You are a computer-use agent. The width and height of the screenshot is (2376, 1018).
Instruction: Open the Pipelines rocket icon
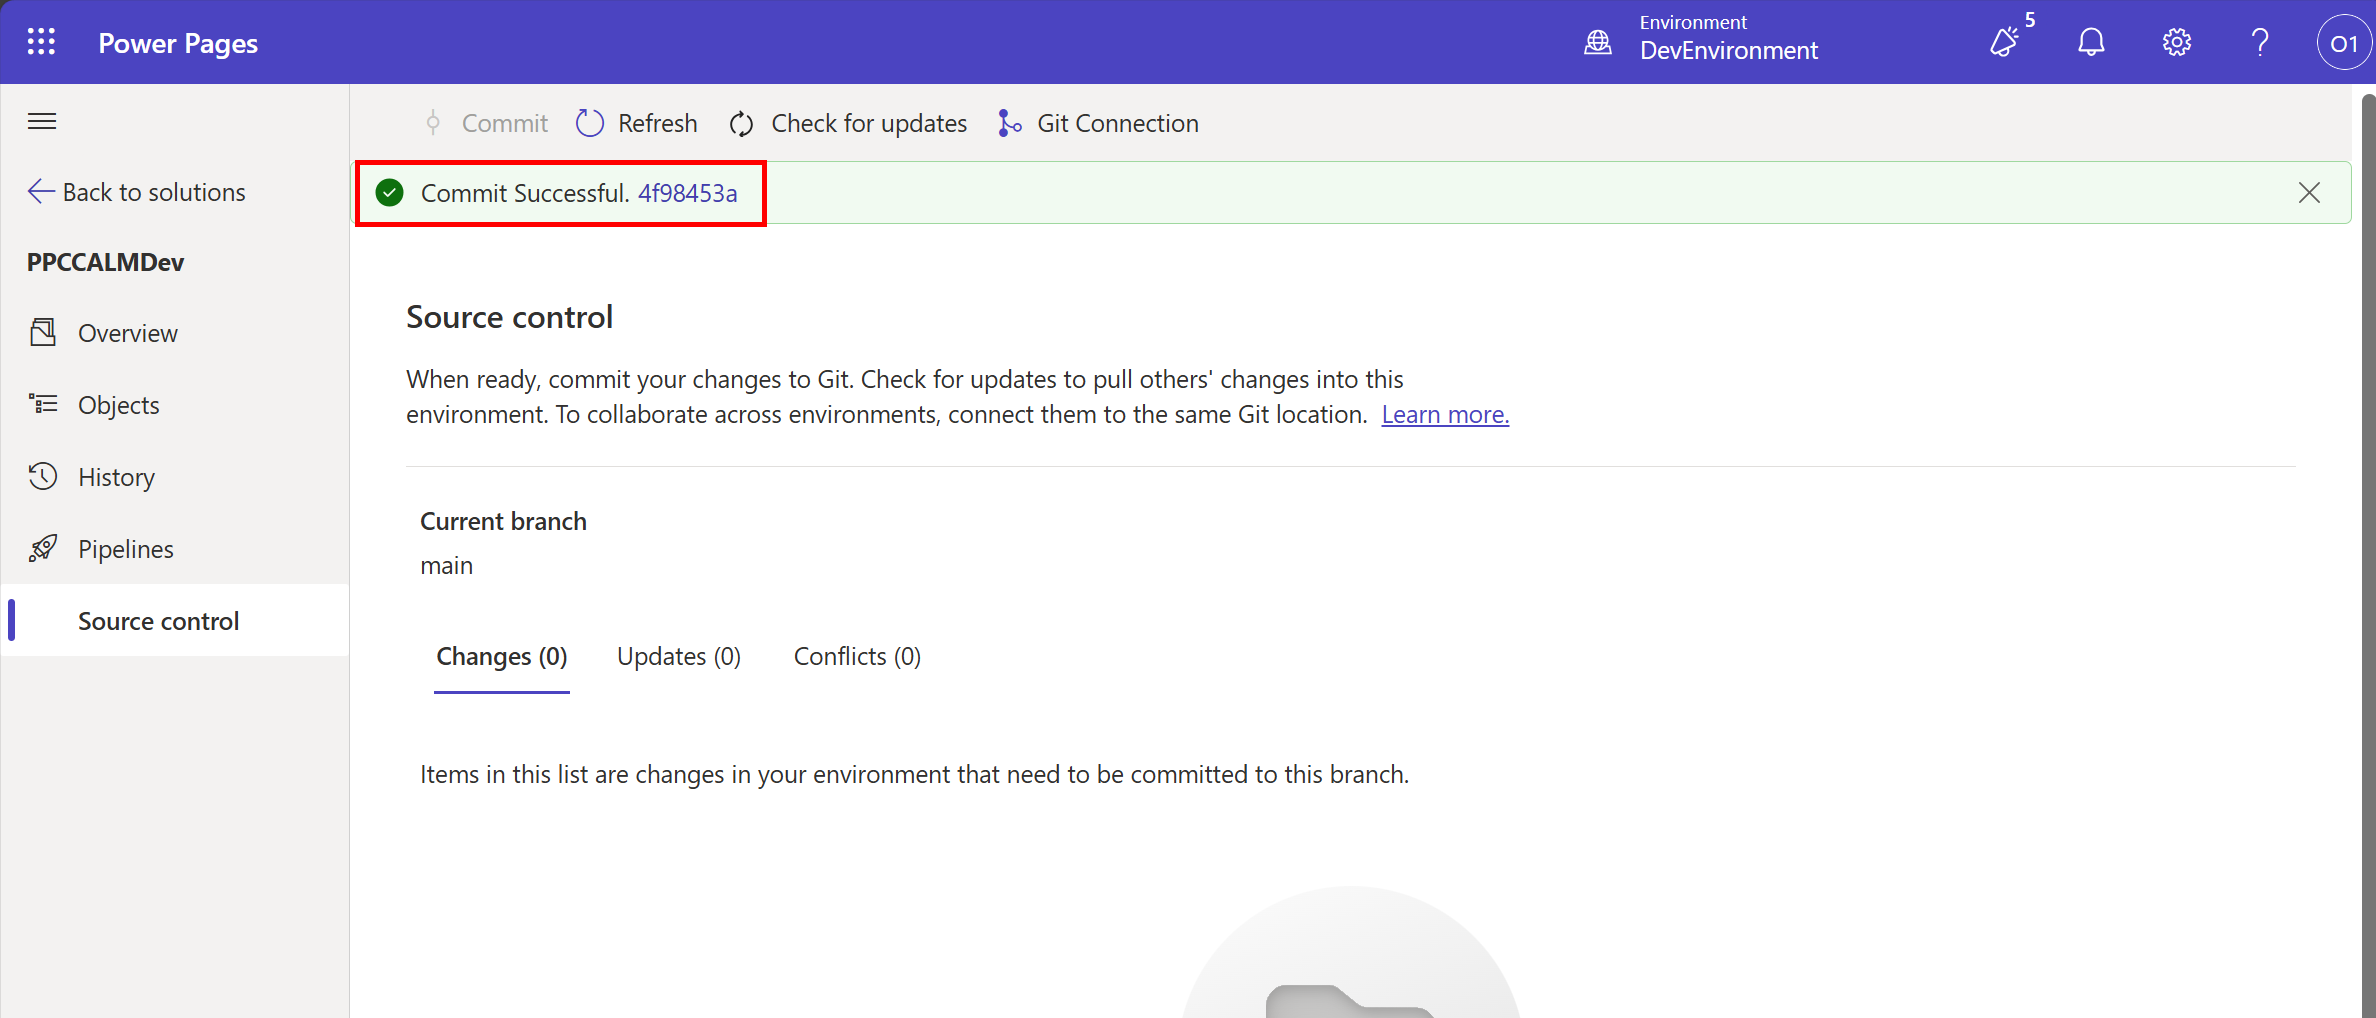pos(43,548)
